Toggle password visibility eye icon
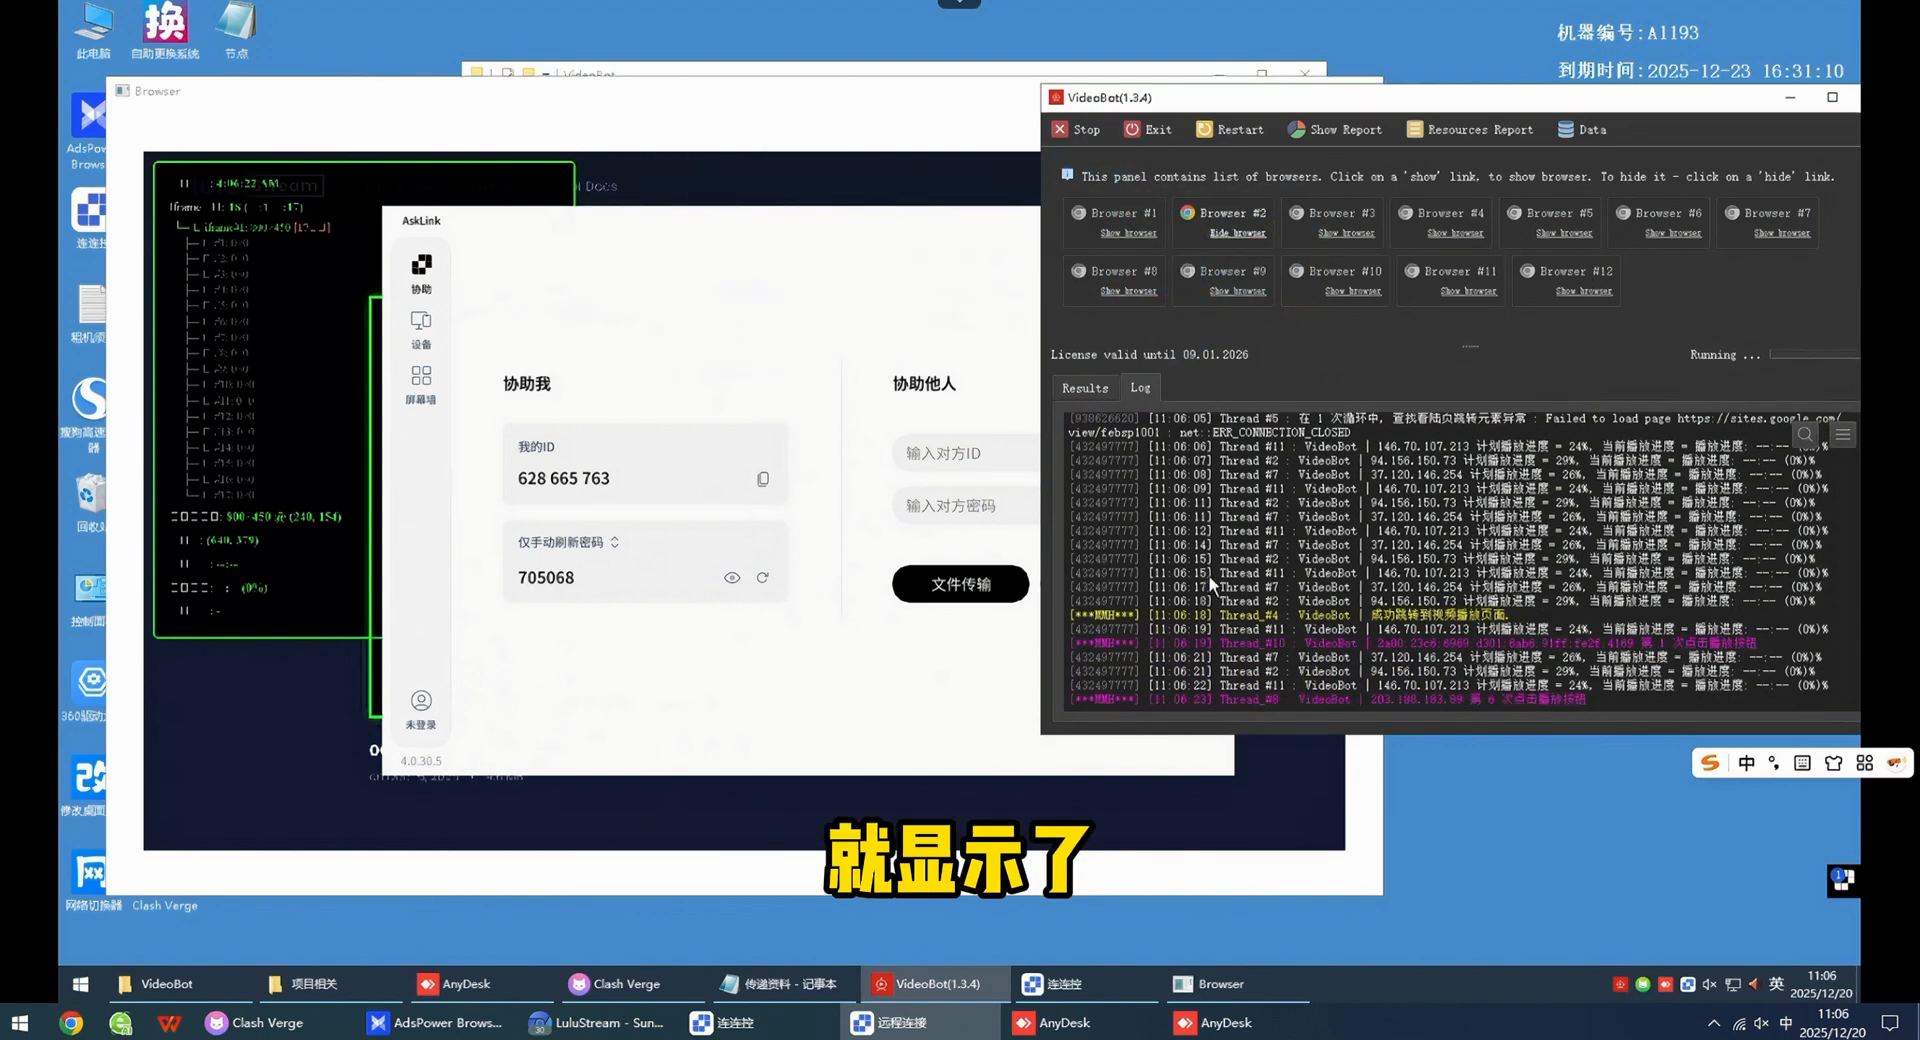 [x=732, y=578]
